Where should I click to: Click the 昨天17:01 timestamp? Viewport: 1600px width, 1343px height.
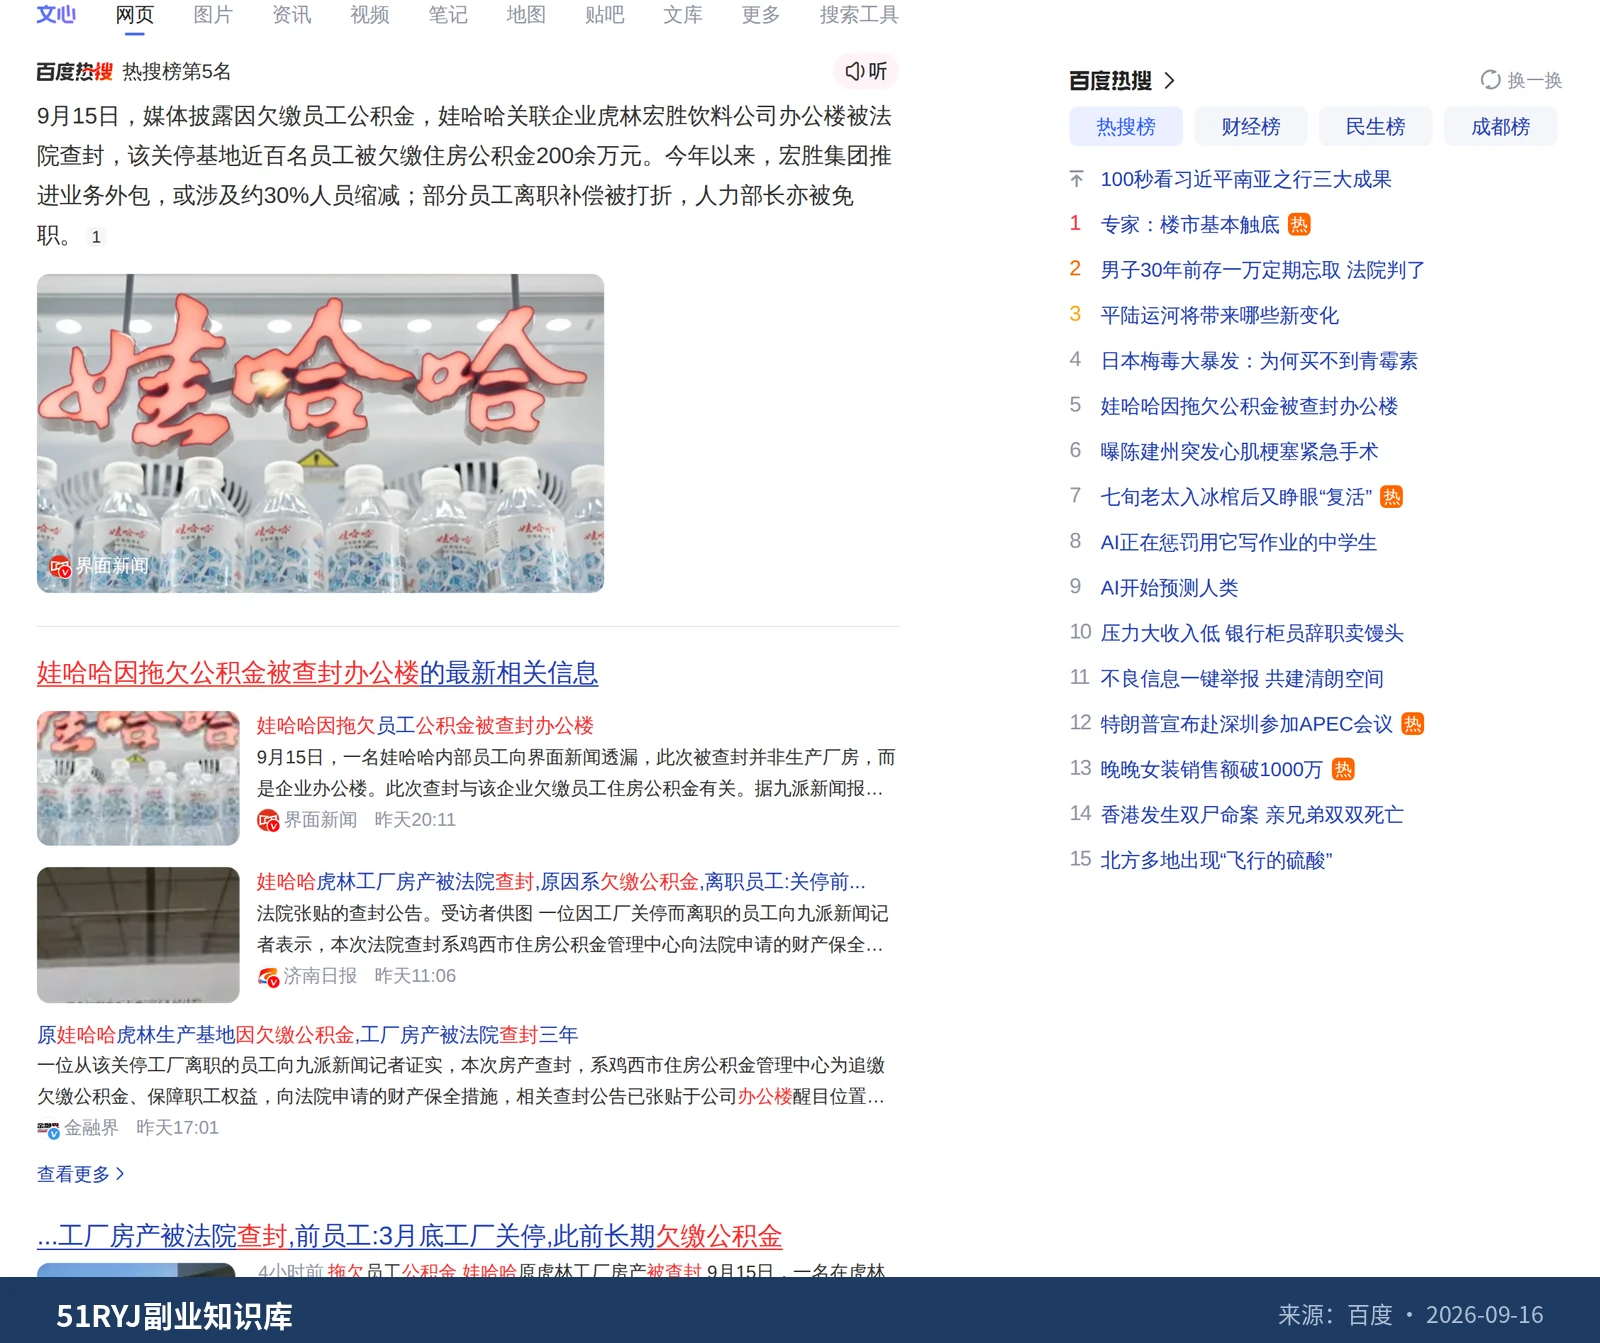(x=177, y=1128)
